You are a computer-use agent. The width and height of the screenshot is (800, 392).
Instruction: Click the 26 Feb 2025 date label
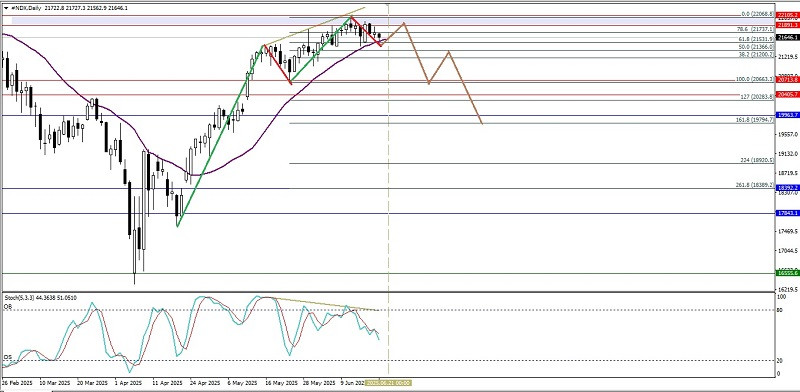pos(16,382)
